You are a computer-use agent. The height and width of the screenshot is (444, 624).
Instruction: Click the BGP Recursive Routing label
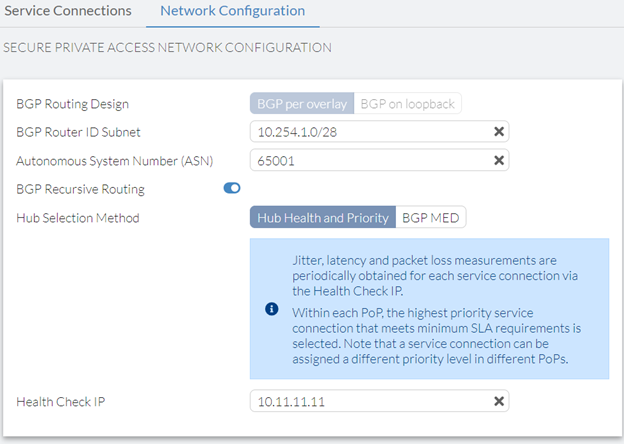pos(80,188)
